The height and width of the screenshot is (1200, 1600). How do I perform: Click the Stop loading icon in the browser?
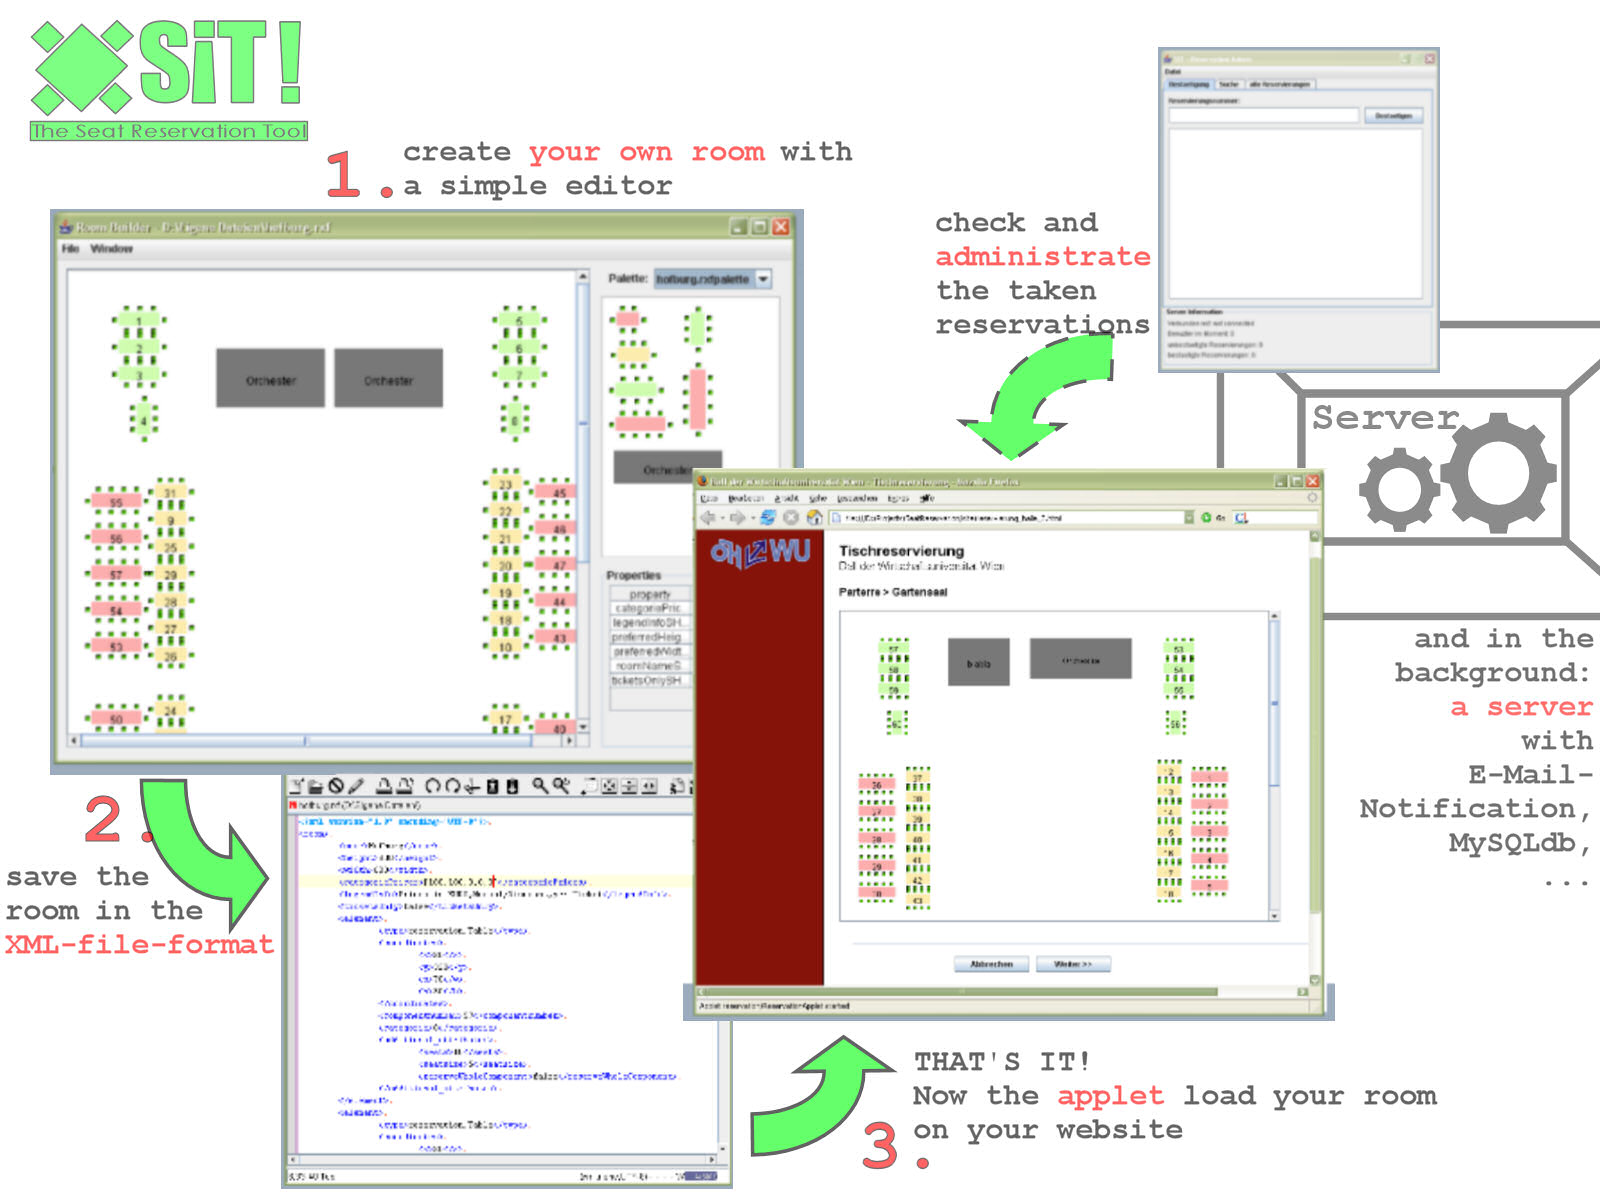(791, 517)
